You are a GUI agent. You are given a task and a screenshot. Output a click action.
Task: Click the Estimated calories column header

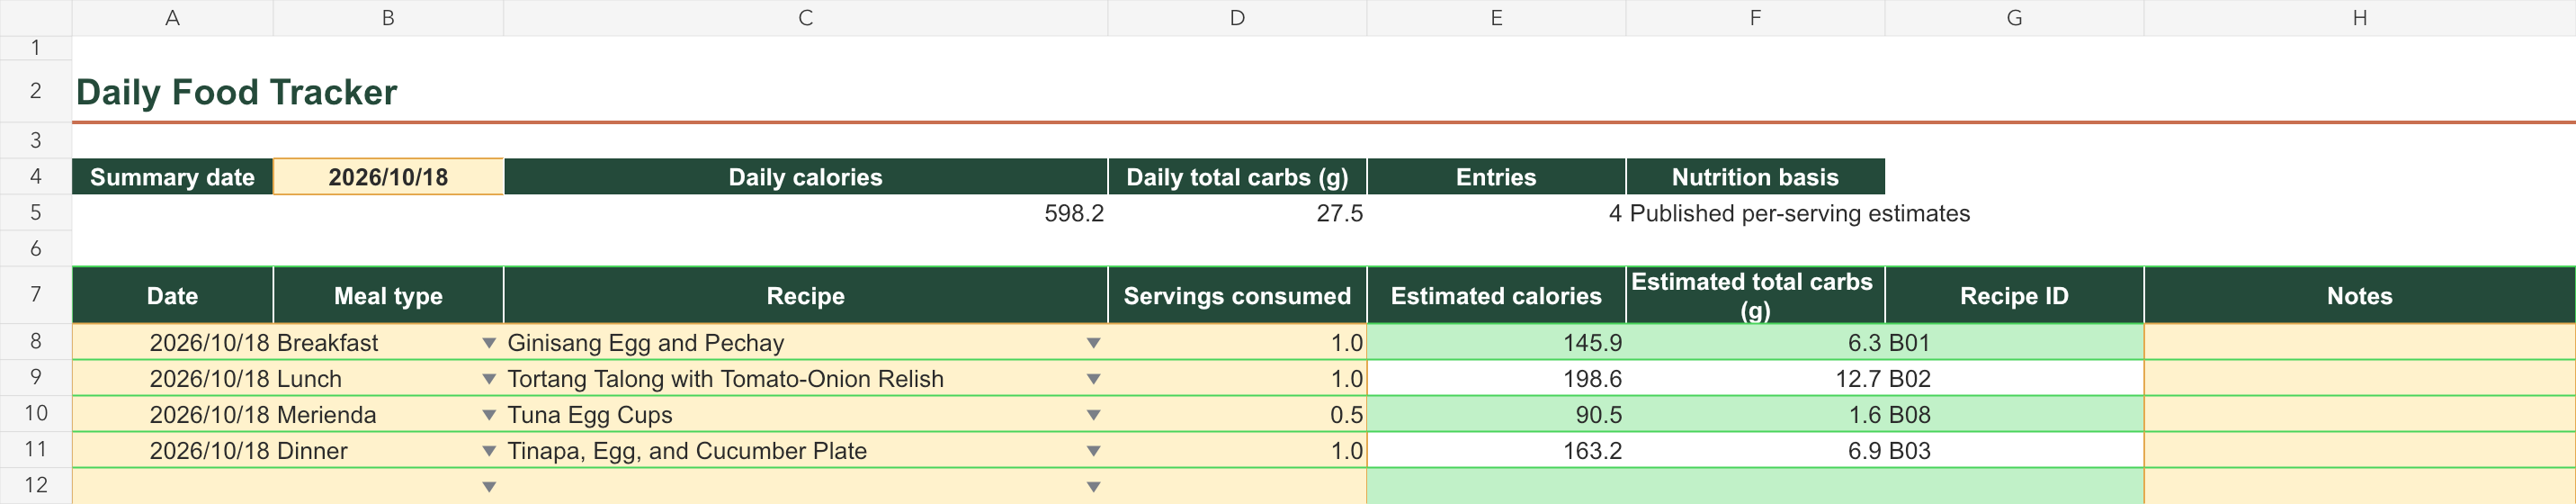(1496, 296)
